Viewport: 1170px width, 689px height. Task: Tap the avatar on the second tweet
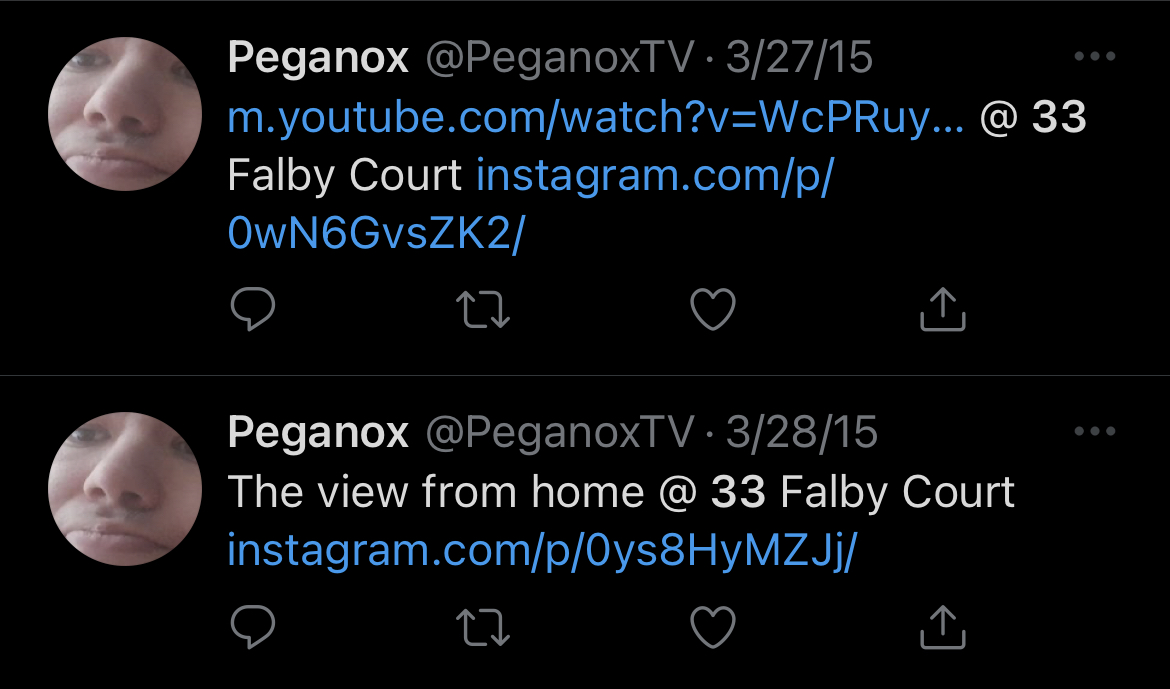coord(125,489)
